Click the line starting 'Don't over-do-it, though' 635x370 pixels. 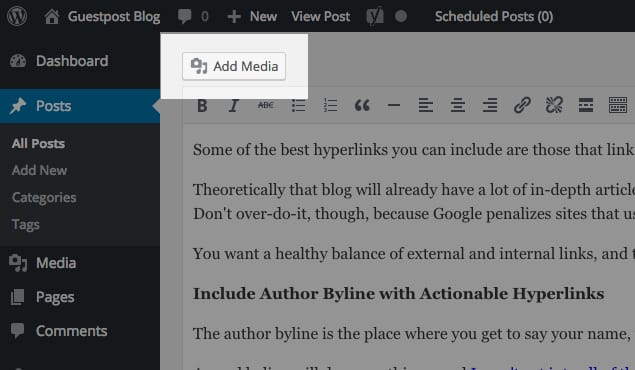pos(414,214)
